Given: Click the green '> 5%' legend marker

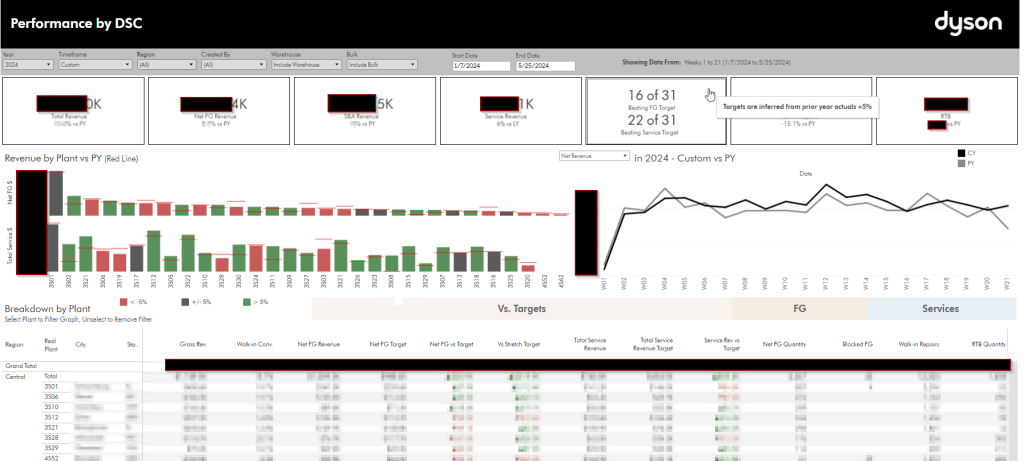Looking at the screenshot, I should [x=248, y=301].
